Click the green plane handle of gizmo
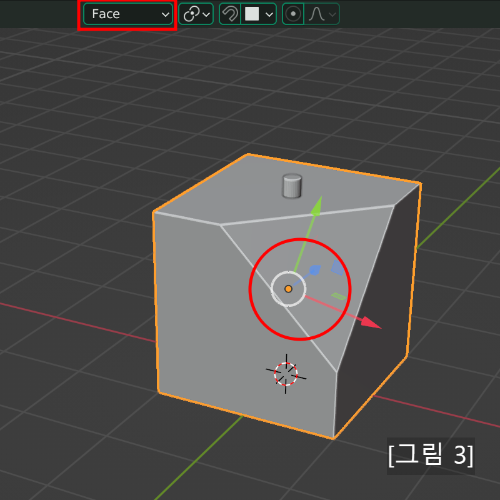This screenshot has width=500, height=500. coord(339,296)
